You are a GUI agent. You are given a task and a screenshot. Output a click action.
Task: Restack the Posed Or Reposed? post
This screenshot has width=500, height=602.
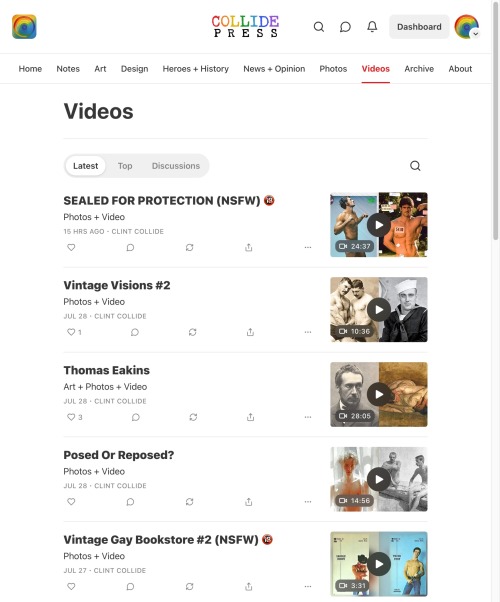point(189,502)
